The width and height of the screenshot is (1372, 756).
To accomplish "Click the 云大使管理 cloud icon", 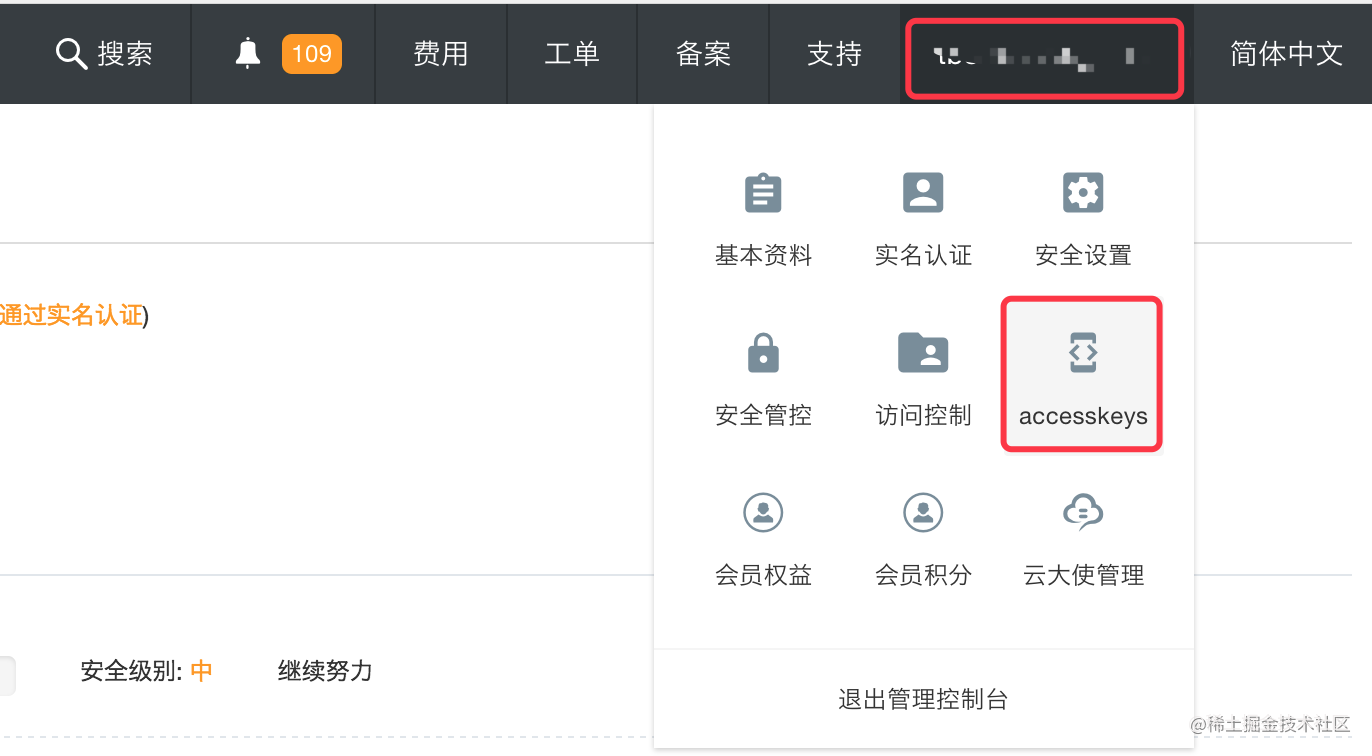I will [x=1083, y=512].
